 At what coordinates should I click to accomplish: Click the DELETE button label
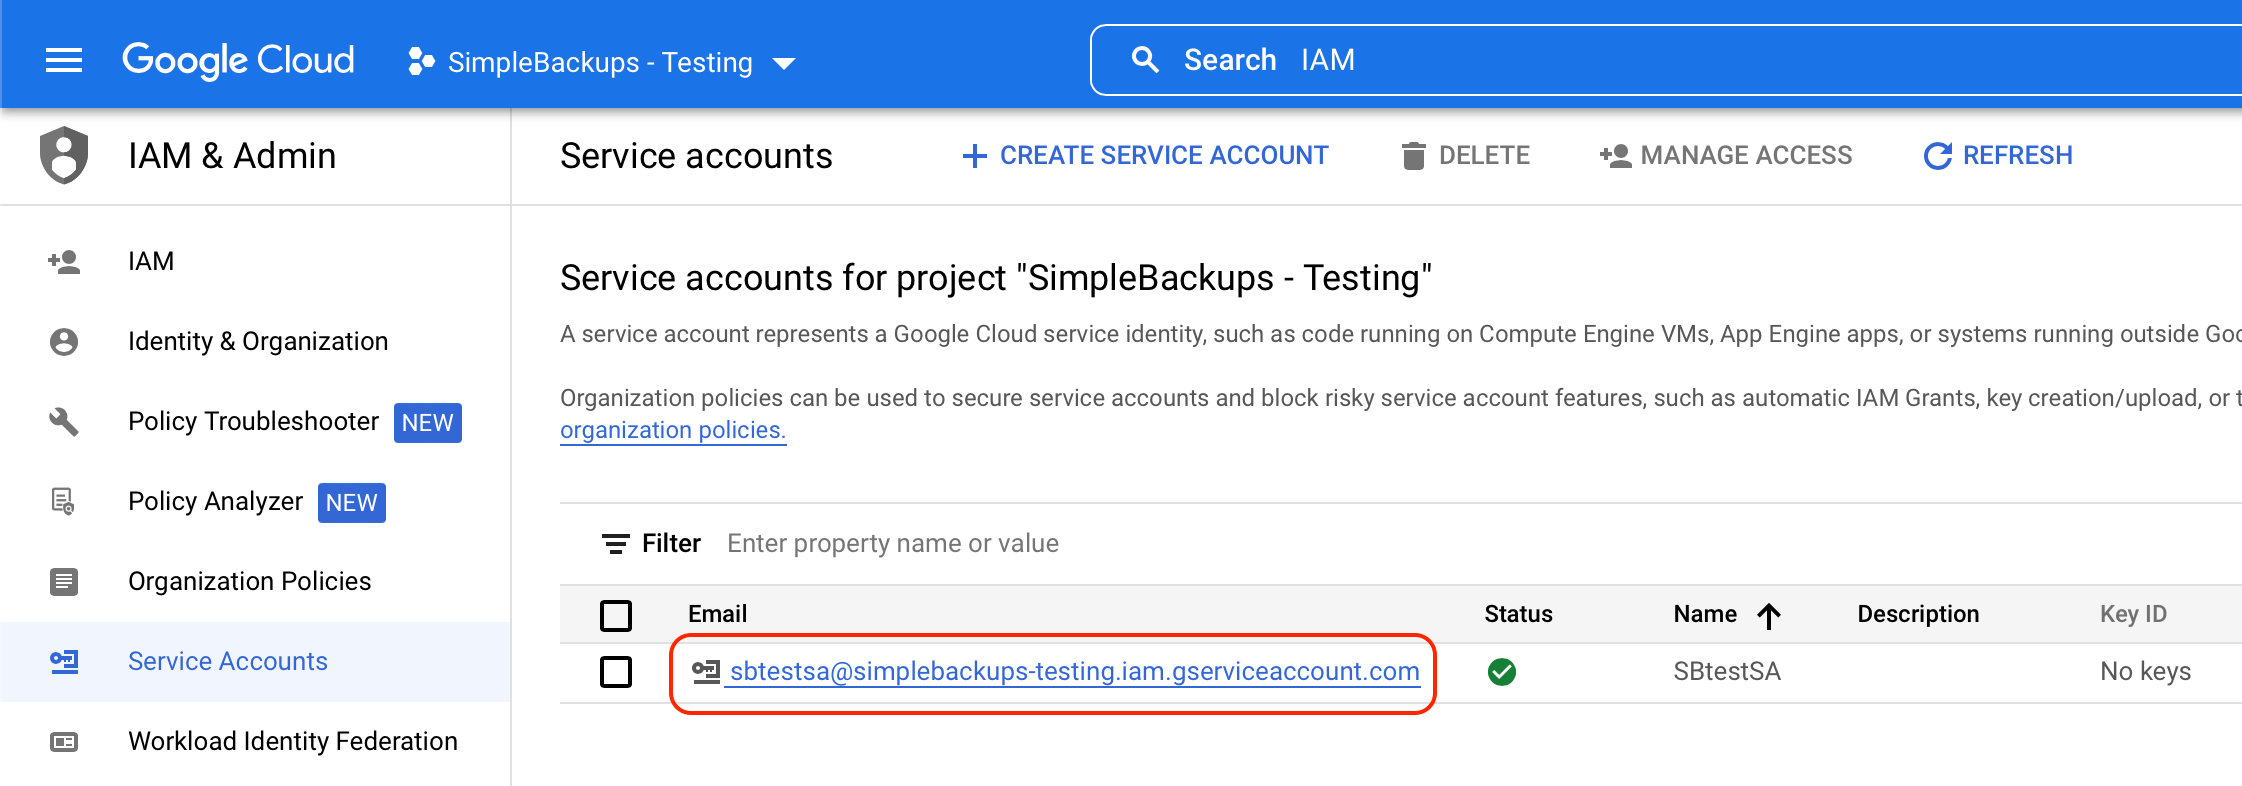click(x=1484, y=156)
